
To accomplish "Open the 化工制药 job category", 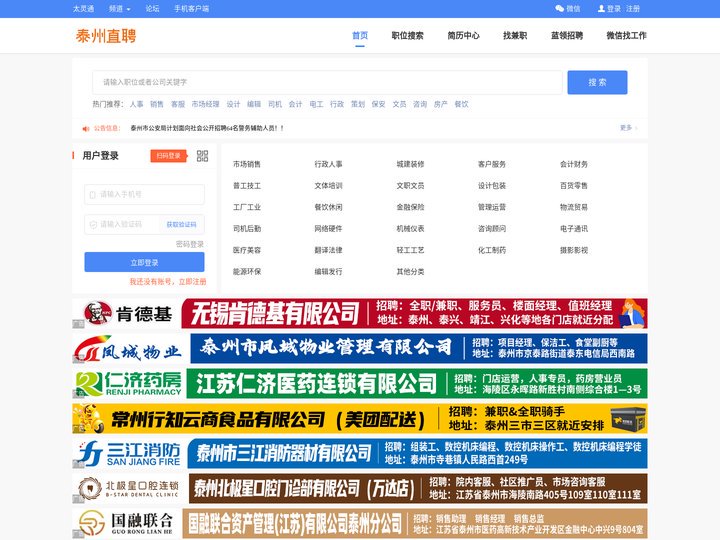I will (x=492, y=250).
